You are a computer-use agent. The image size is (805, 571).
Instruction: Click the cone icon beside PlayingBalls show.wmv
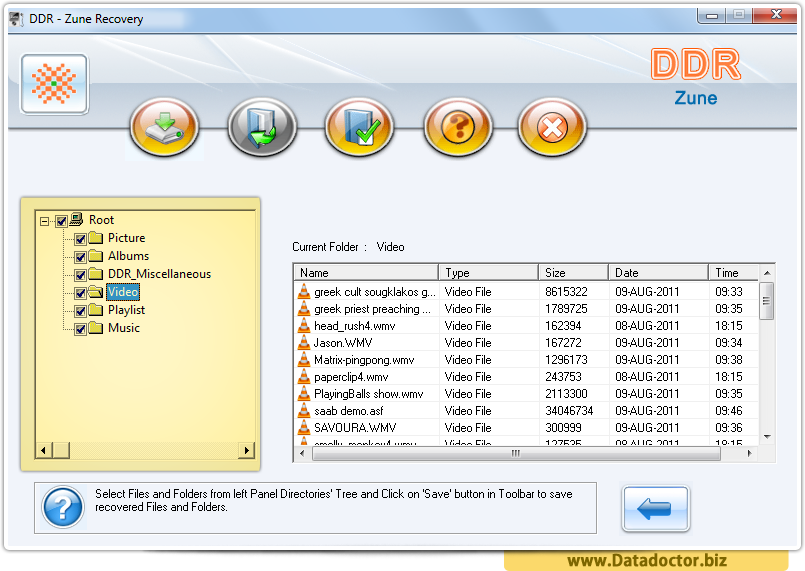304,393
